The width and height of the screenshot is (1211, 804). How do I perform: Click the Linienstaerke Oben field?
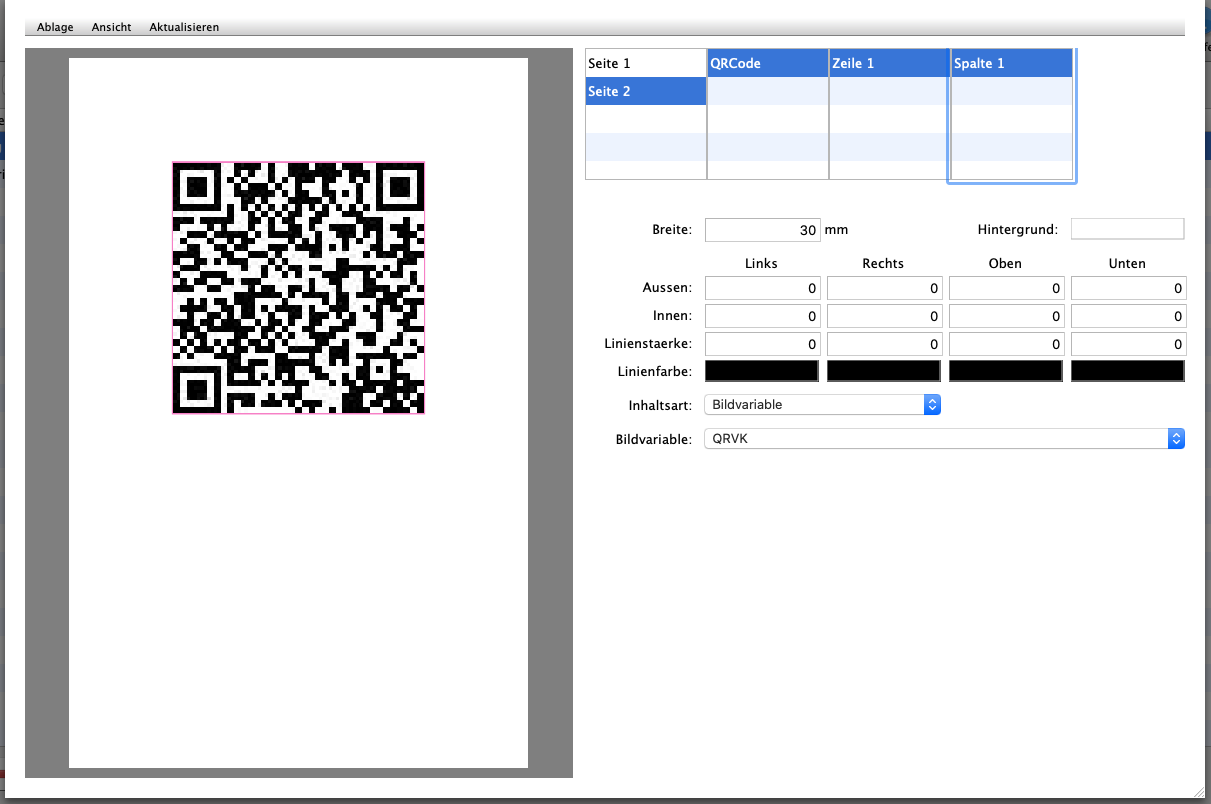click(x=1007, y=344)
